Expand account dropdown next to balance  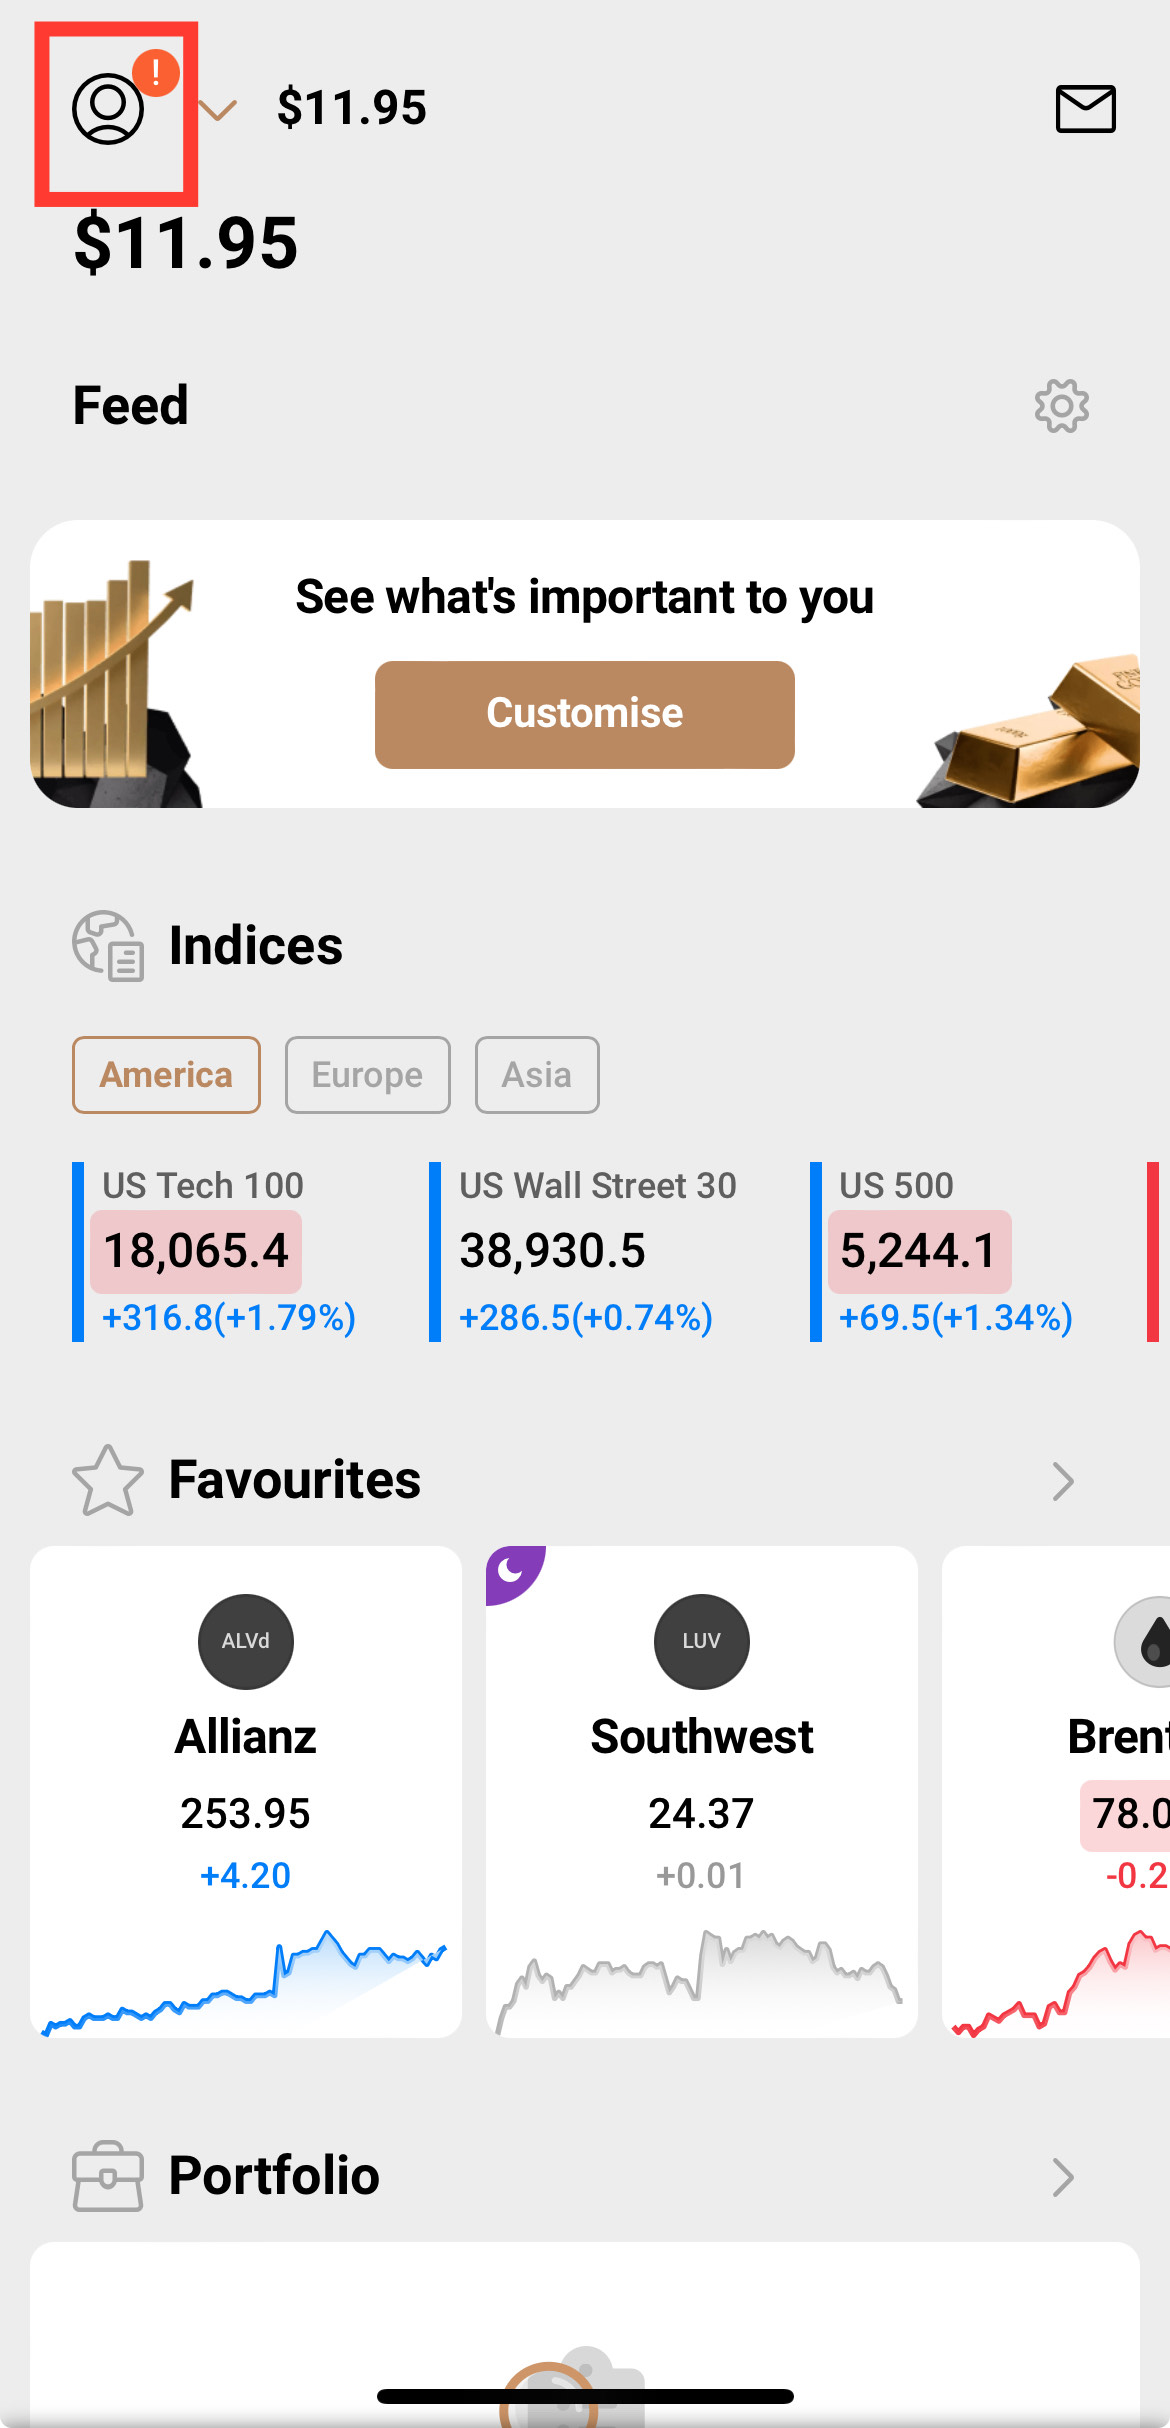pyautogui.click(x=218, y=109)
